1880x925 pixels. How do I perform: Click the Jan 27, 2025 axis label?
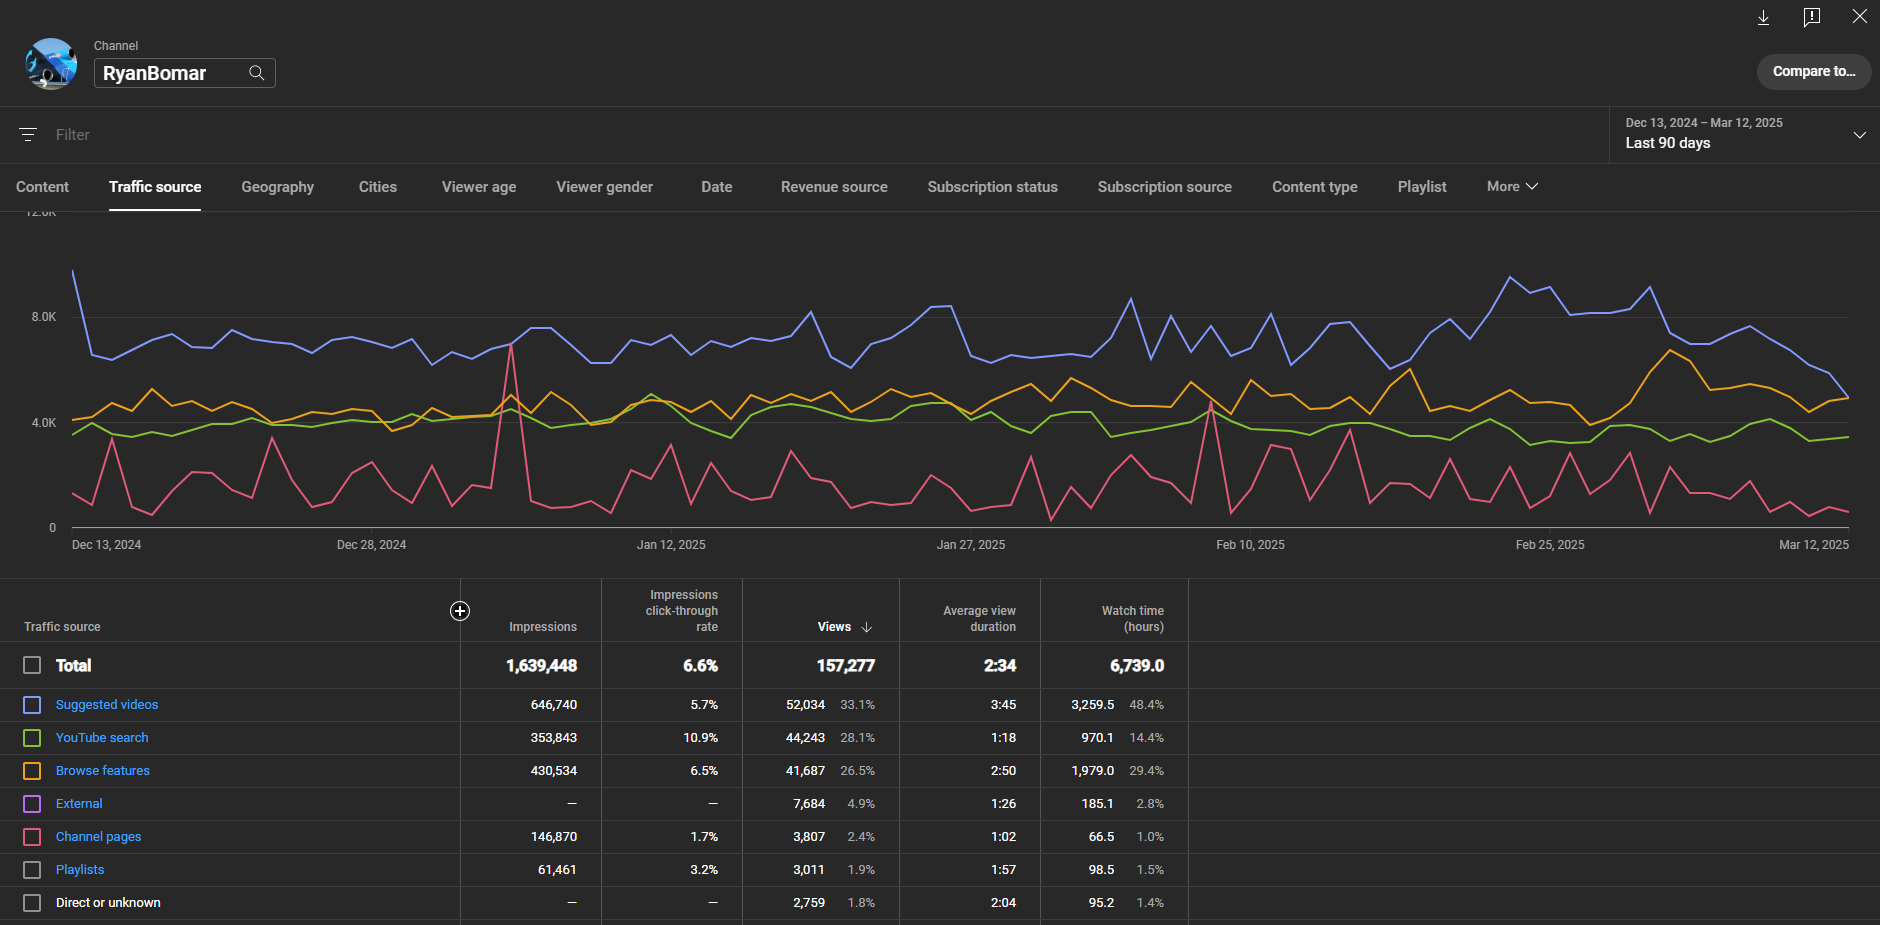pyautogui.click(x=971, y=545)
